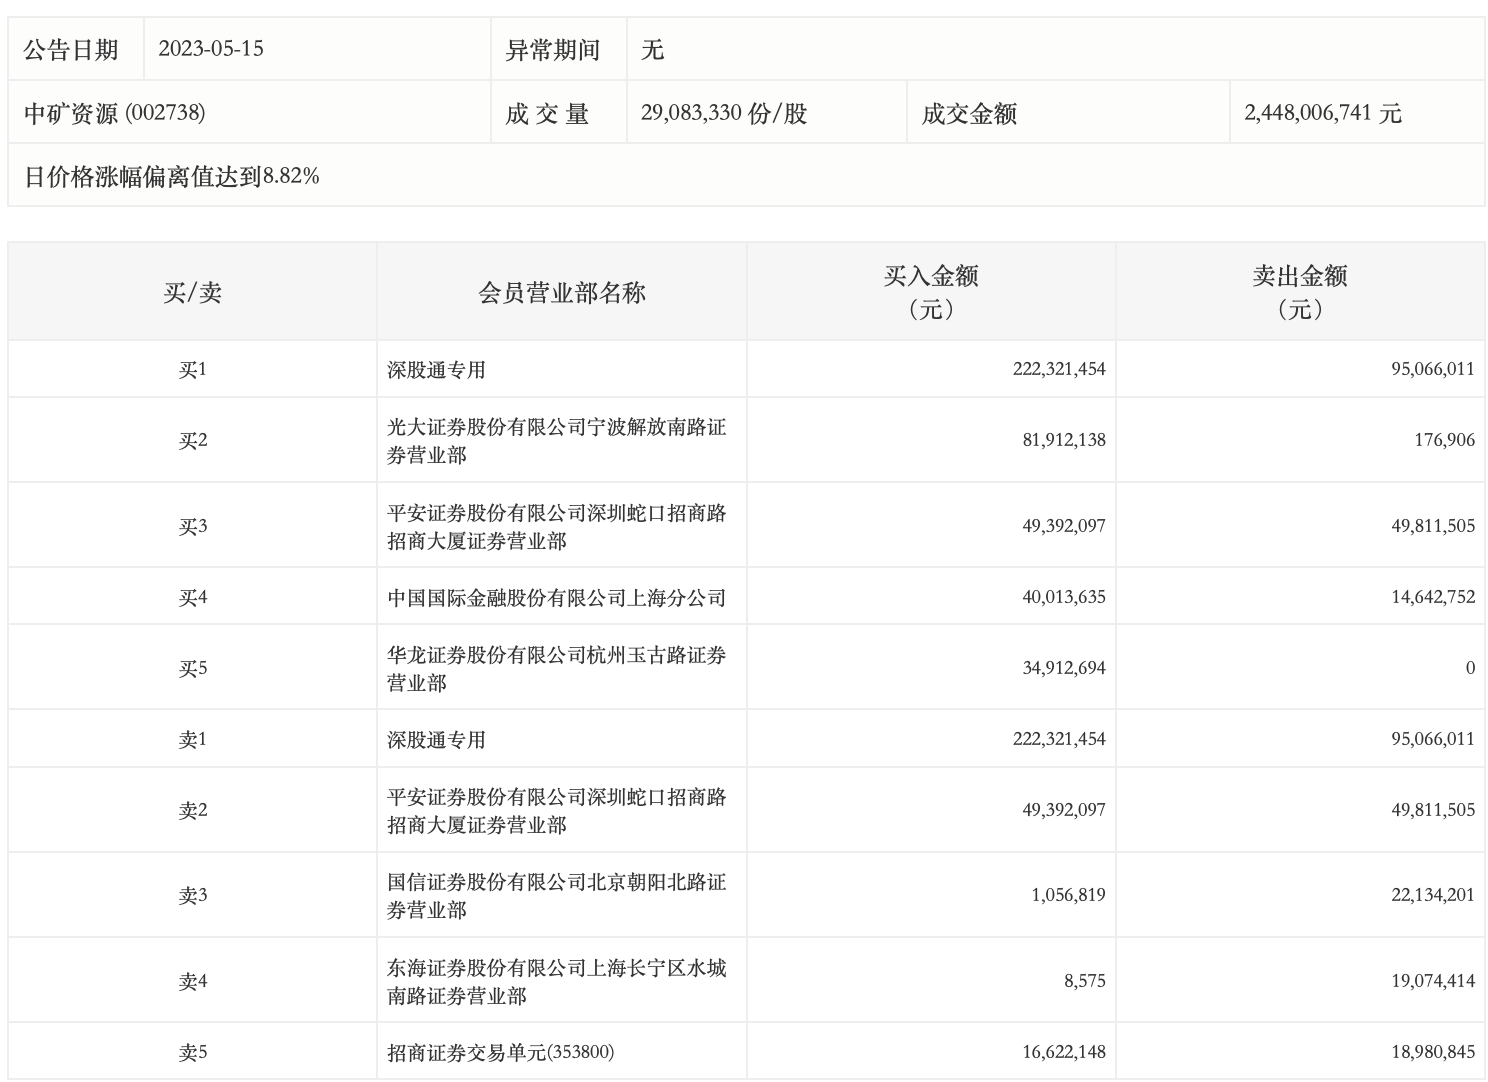Image resolution: width=1488 pixels, height=1082 pixels.
Task: Select 中国国际金融股份有限公司上海分公司
Action: click(557, 597)
